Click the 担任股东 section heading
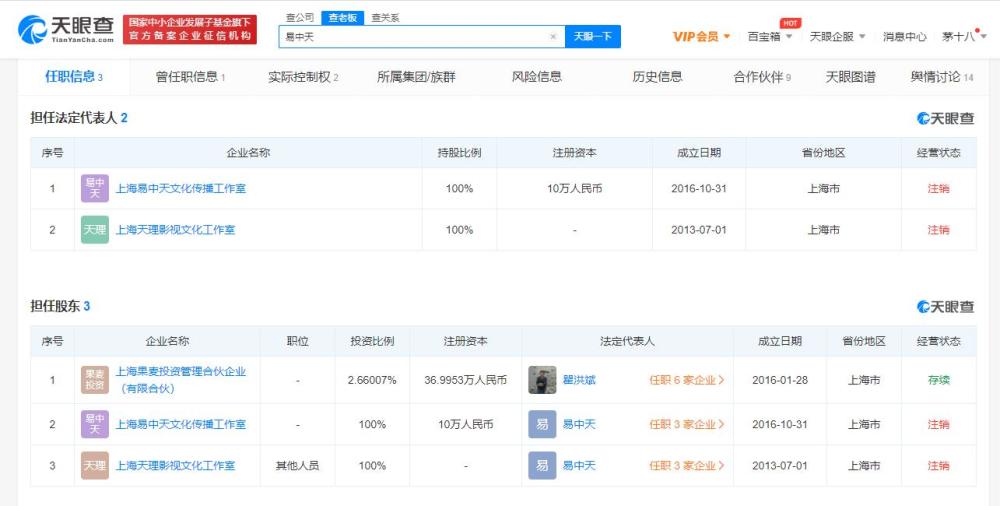 [x=60, y=306]
